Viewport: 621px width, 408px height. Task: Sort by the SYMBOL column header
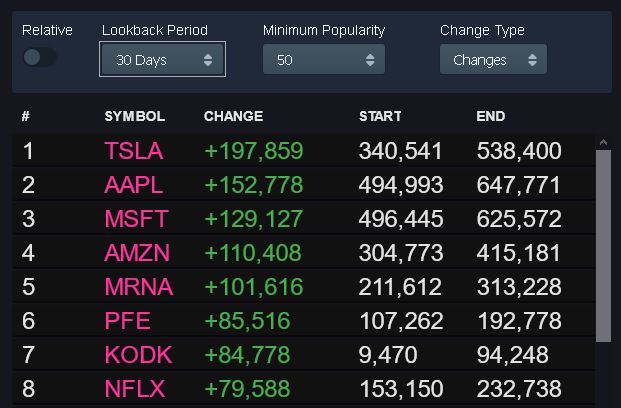(x=134, y=117)
